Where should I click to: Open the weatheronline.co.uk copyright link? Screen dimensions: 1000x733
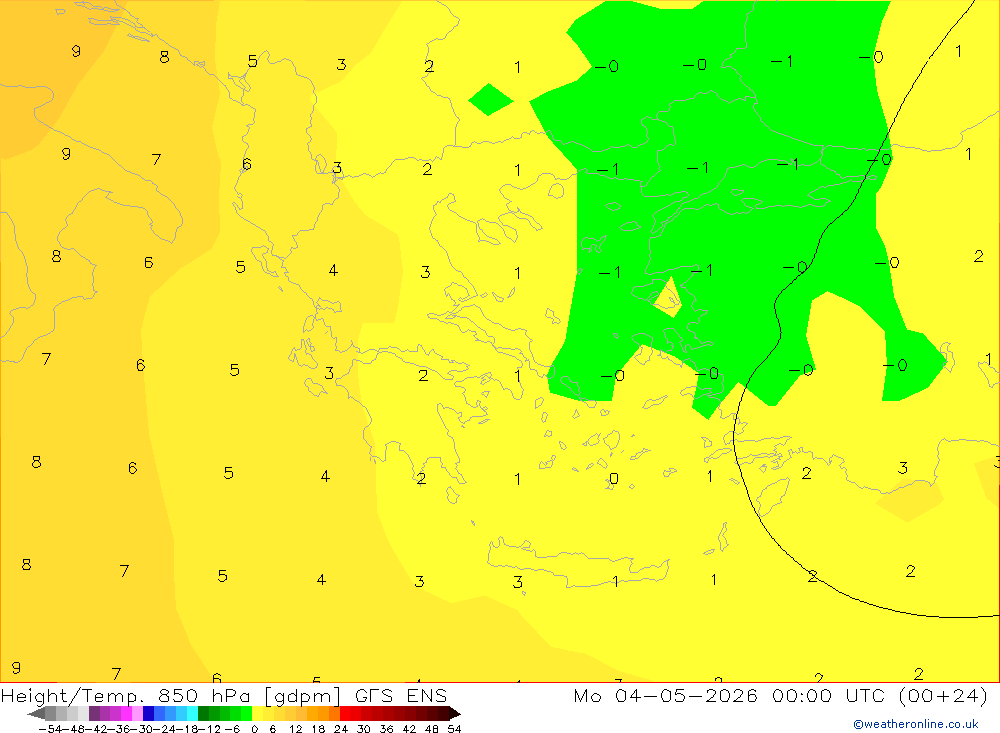[x=916, y=724]
